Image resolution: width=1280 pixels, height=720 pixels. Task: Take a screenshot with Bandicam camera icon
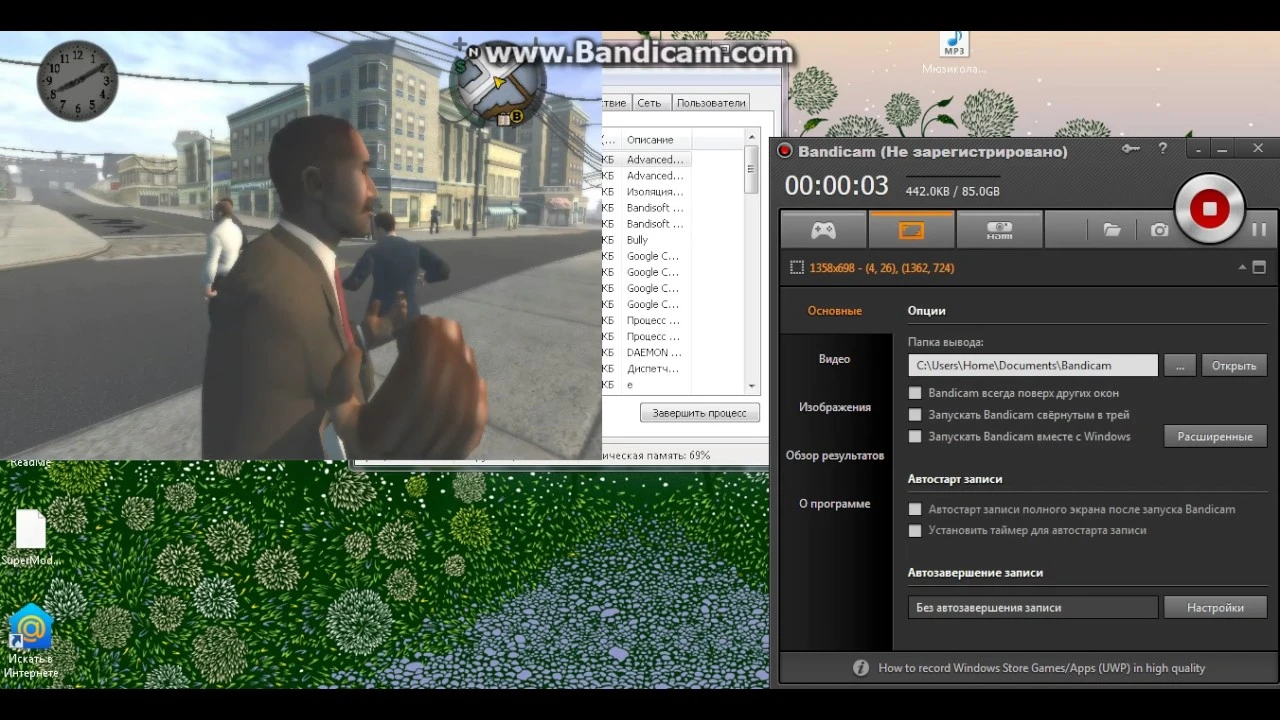(x=1159, y=230)
